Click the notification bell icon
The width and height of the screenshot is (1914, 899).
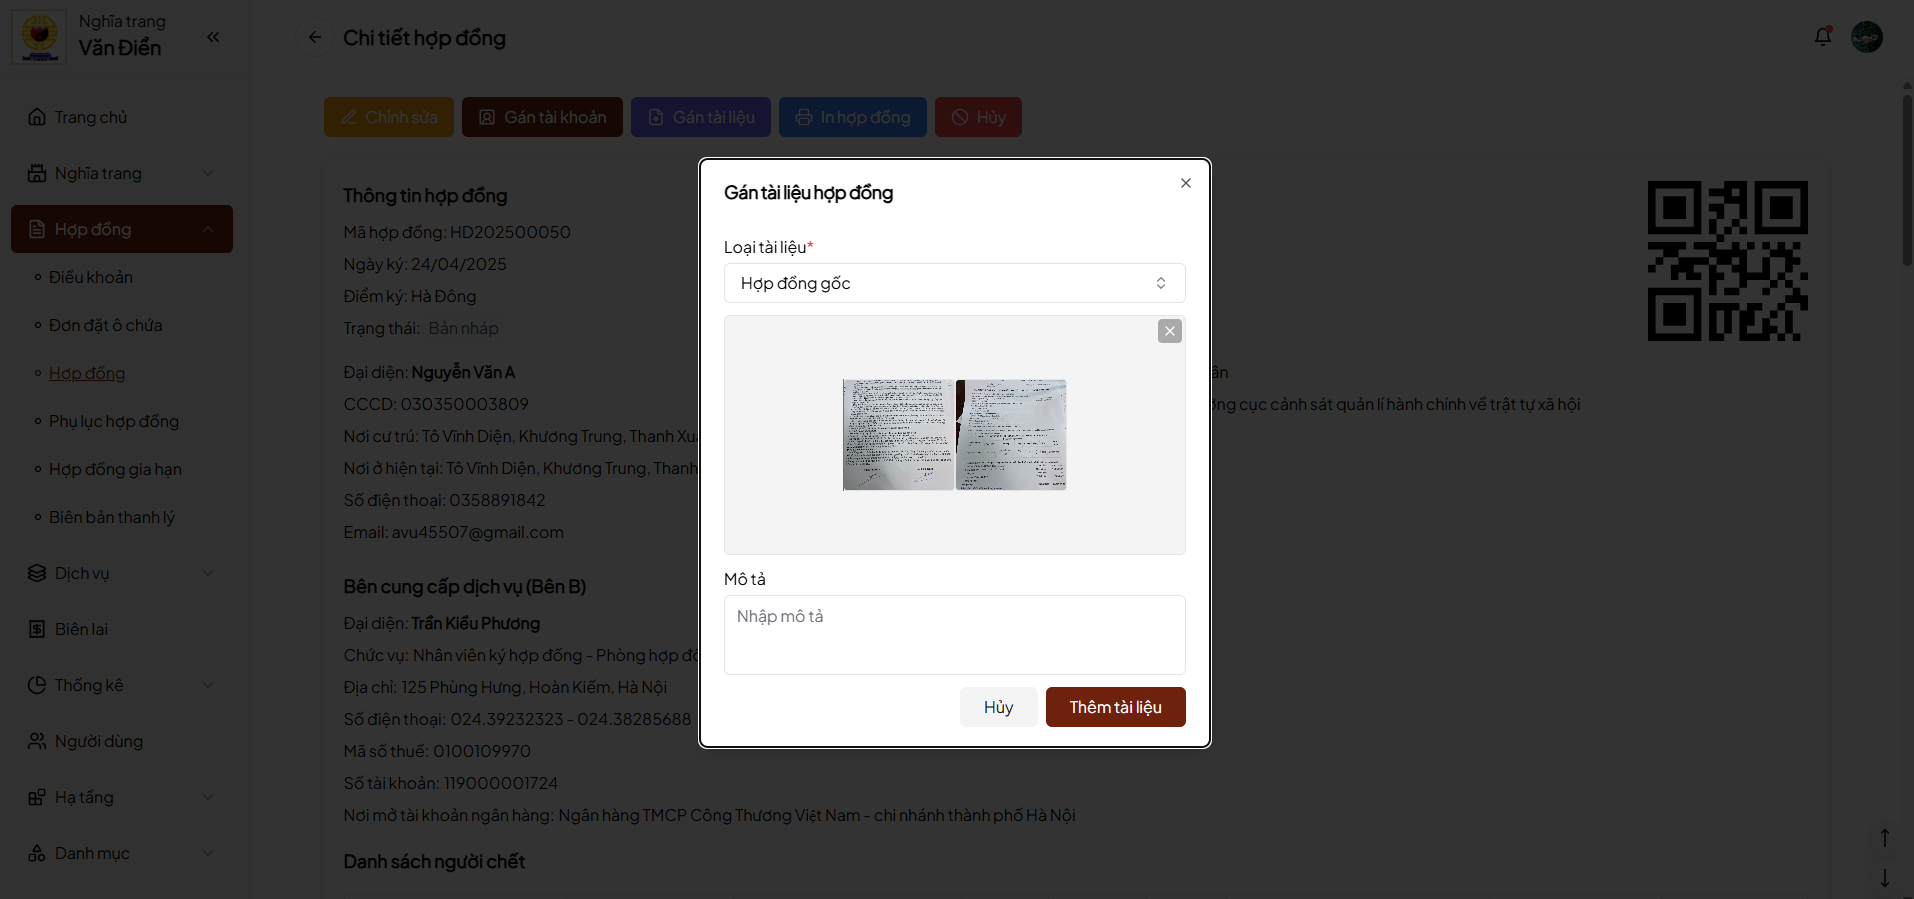coord(1823,37)
